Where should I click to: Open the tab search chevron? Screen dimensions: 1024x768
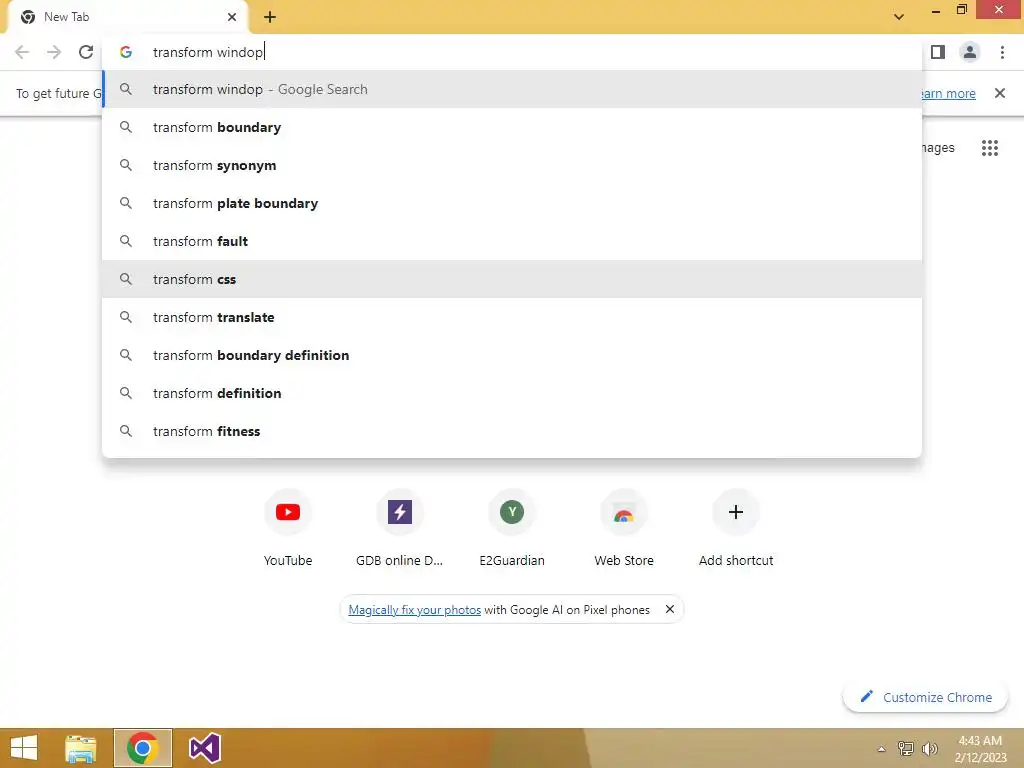tap(899, 17)
